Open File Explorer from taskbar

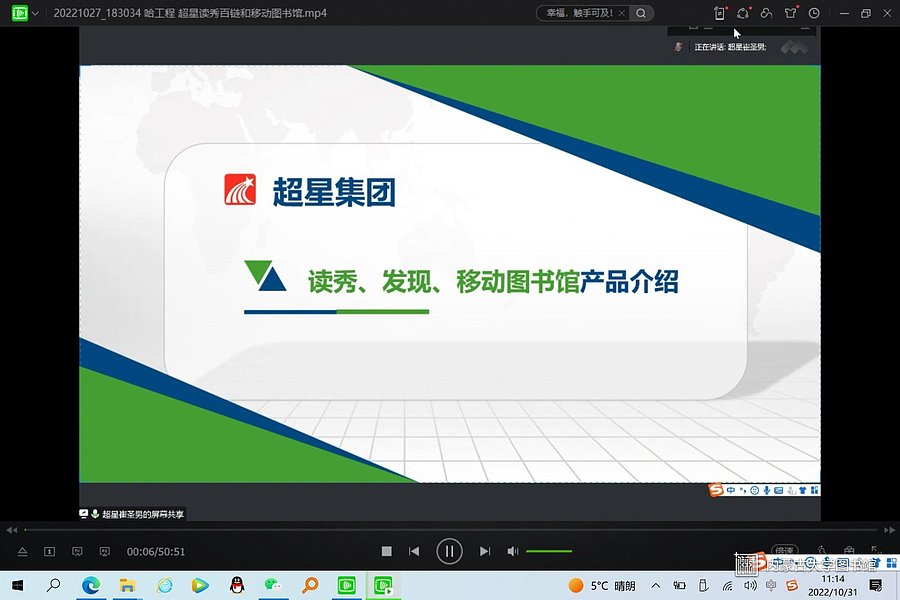(127, 586)
